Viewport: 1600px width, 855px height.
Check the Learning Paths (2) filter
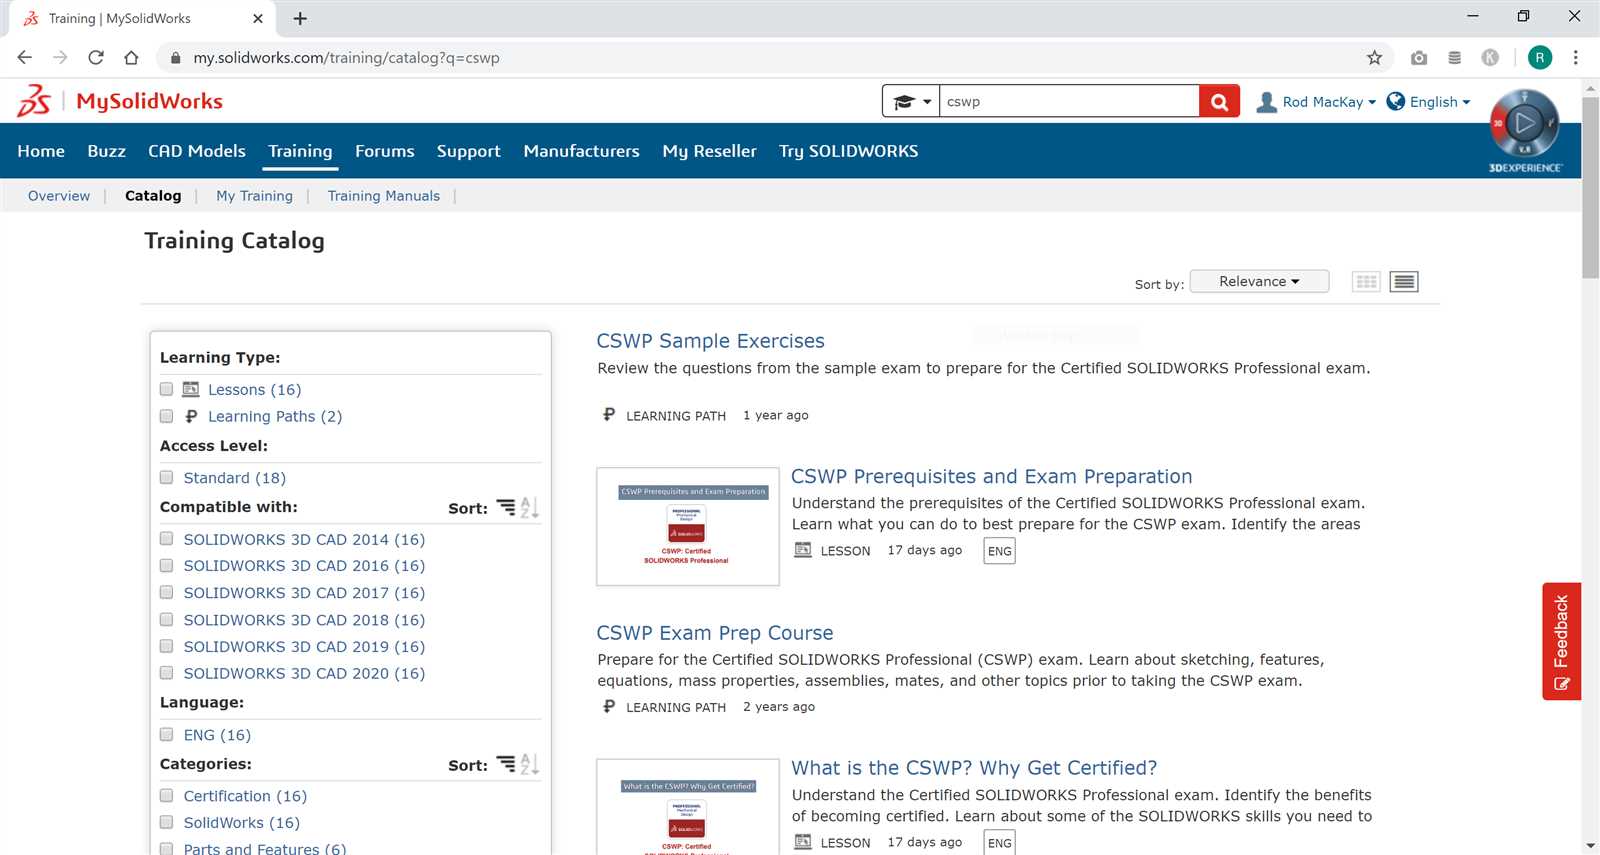(x=167, y=416)
